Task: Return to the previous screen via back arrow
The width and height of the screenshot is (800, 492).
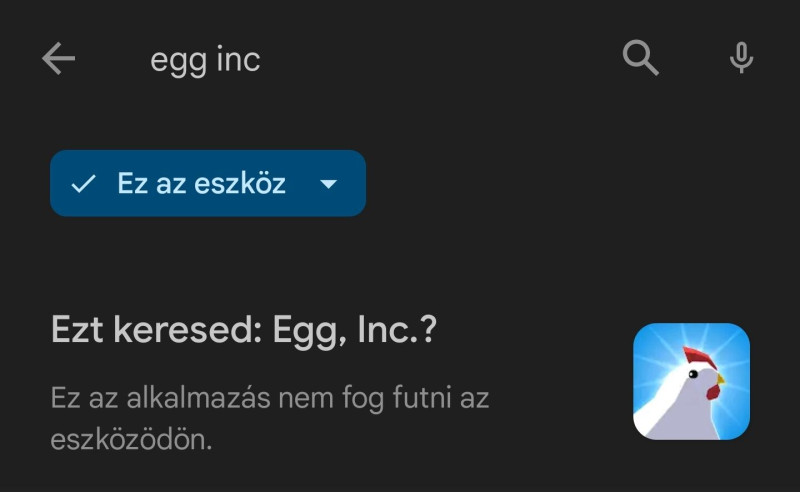Action: 58,59
